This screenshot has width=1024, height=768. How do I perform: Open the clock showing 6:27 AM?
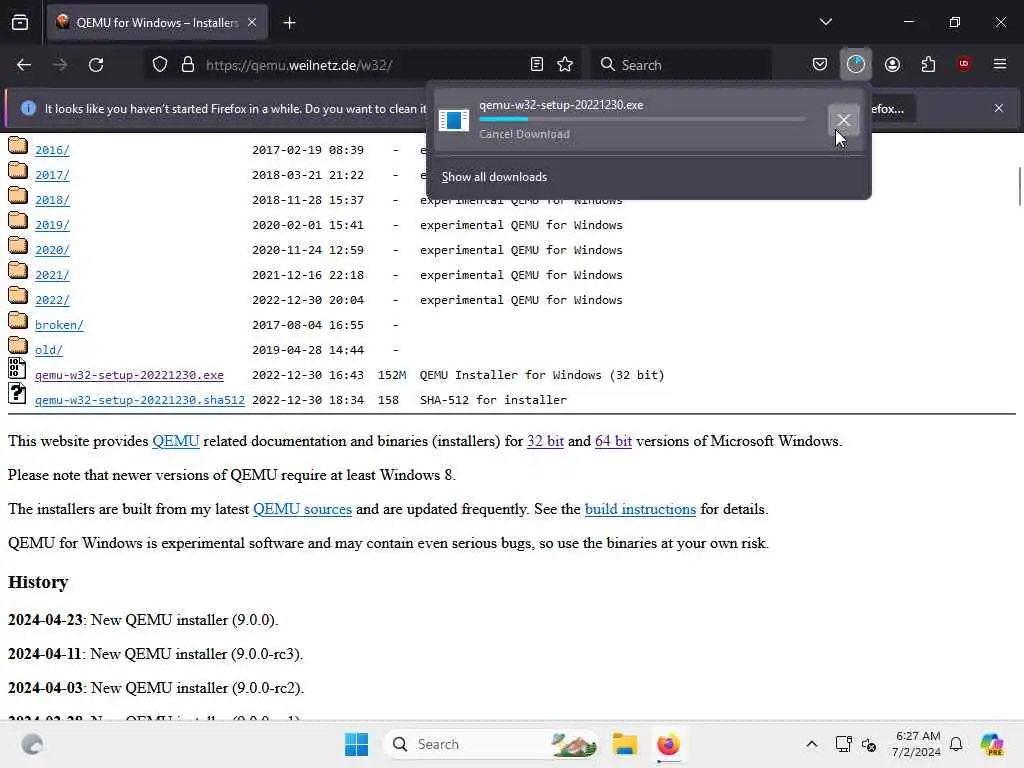click(917, 744)
